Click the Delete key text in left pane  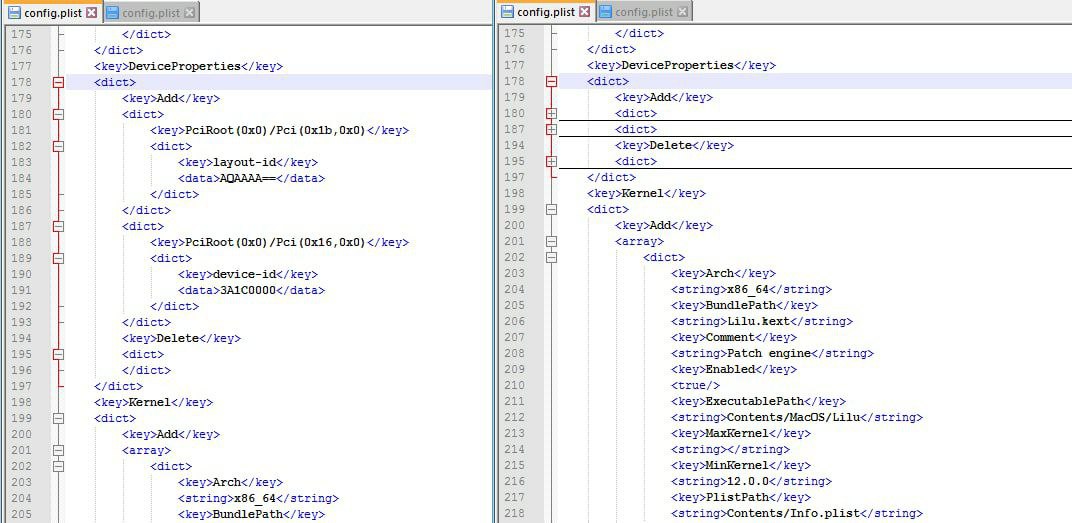(178, 338)
